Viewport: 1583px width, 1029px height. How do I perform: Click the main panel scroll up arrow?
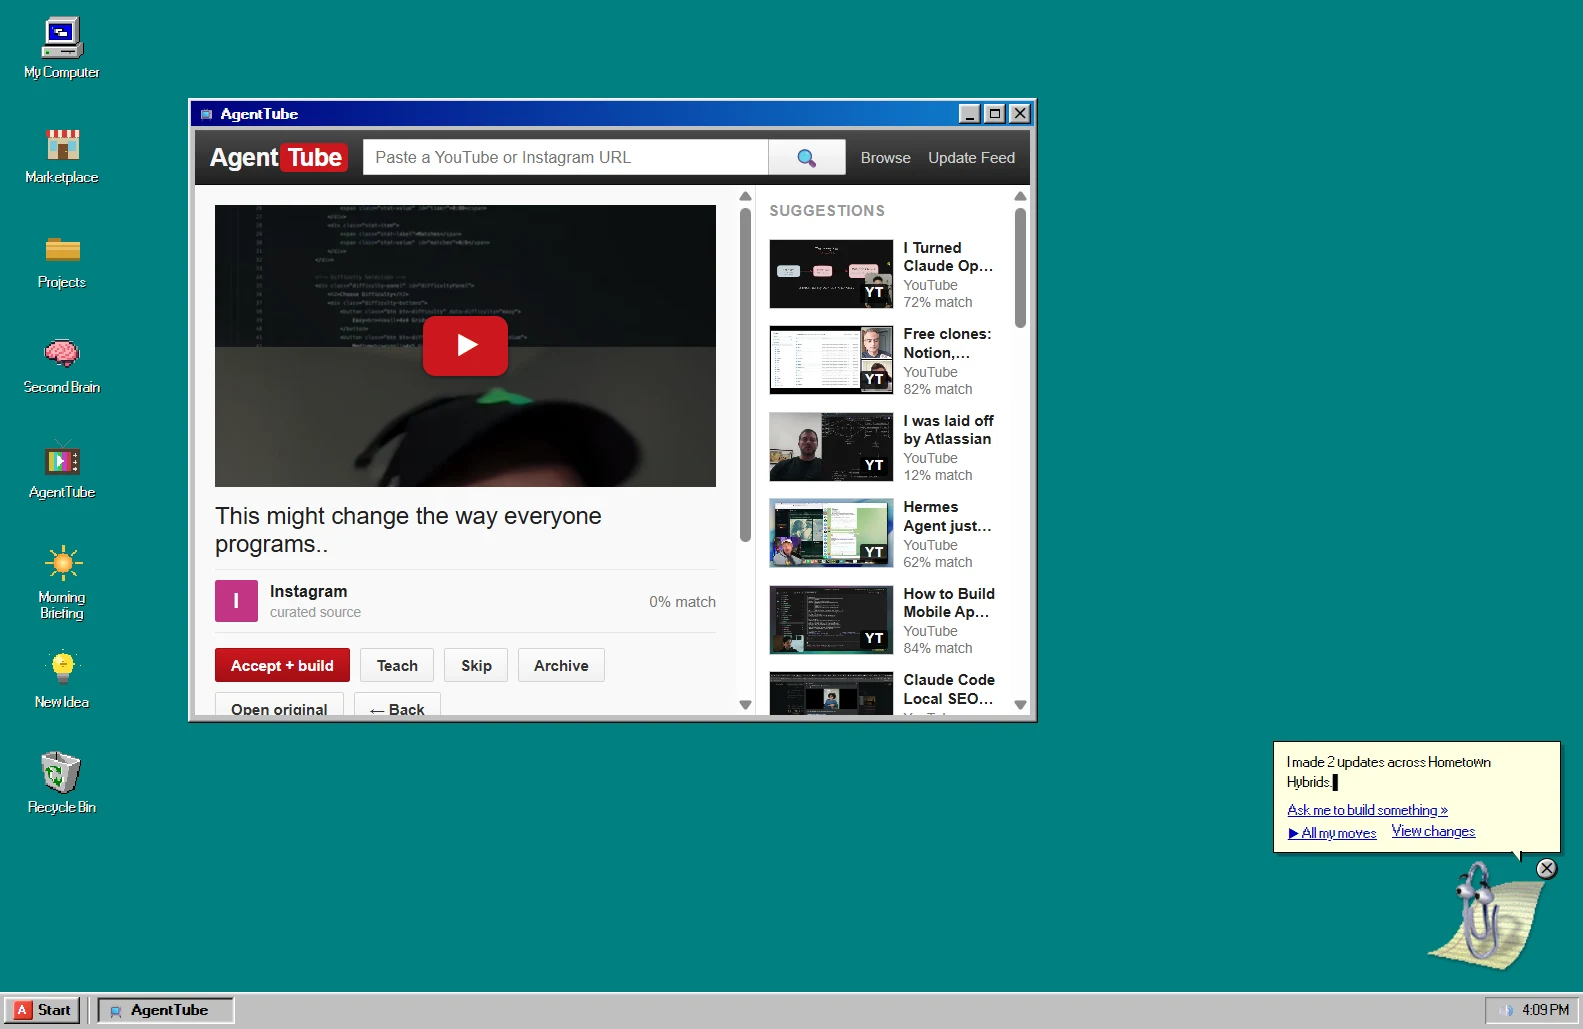[x=745, y=196]
